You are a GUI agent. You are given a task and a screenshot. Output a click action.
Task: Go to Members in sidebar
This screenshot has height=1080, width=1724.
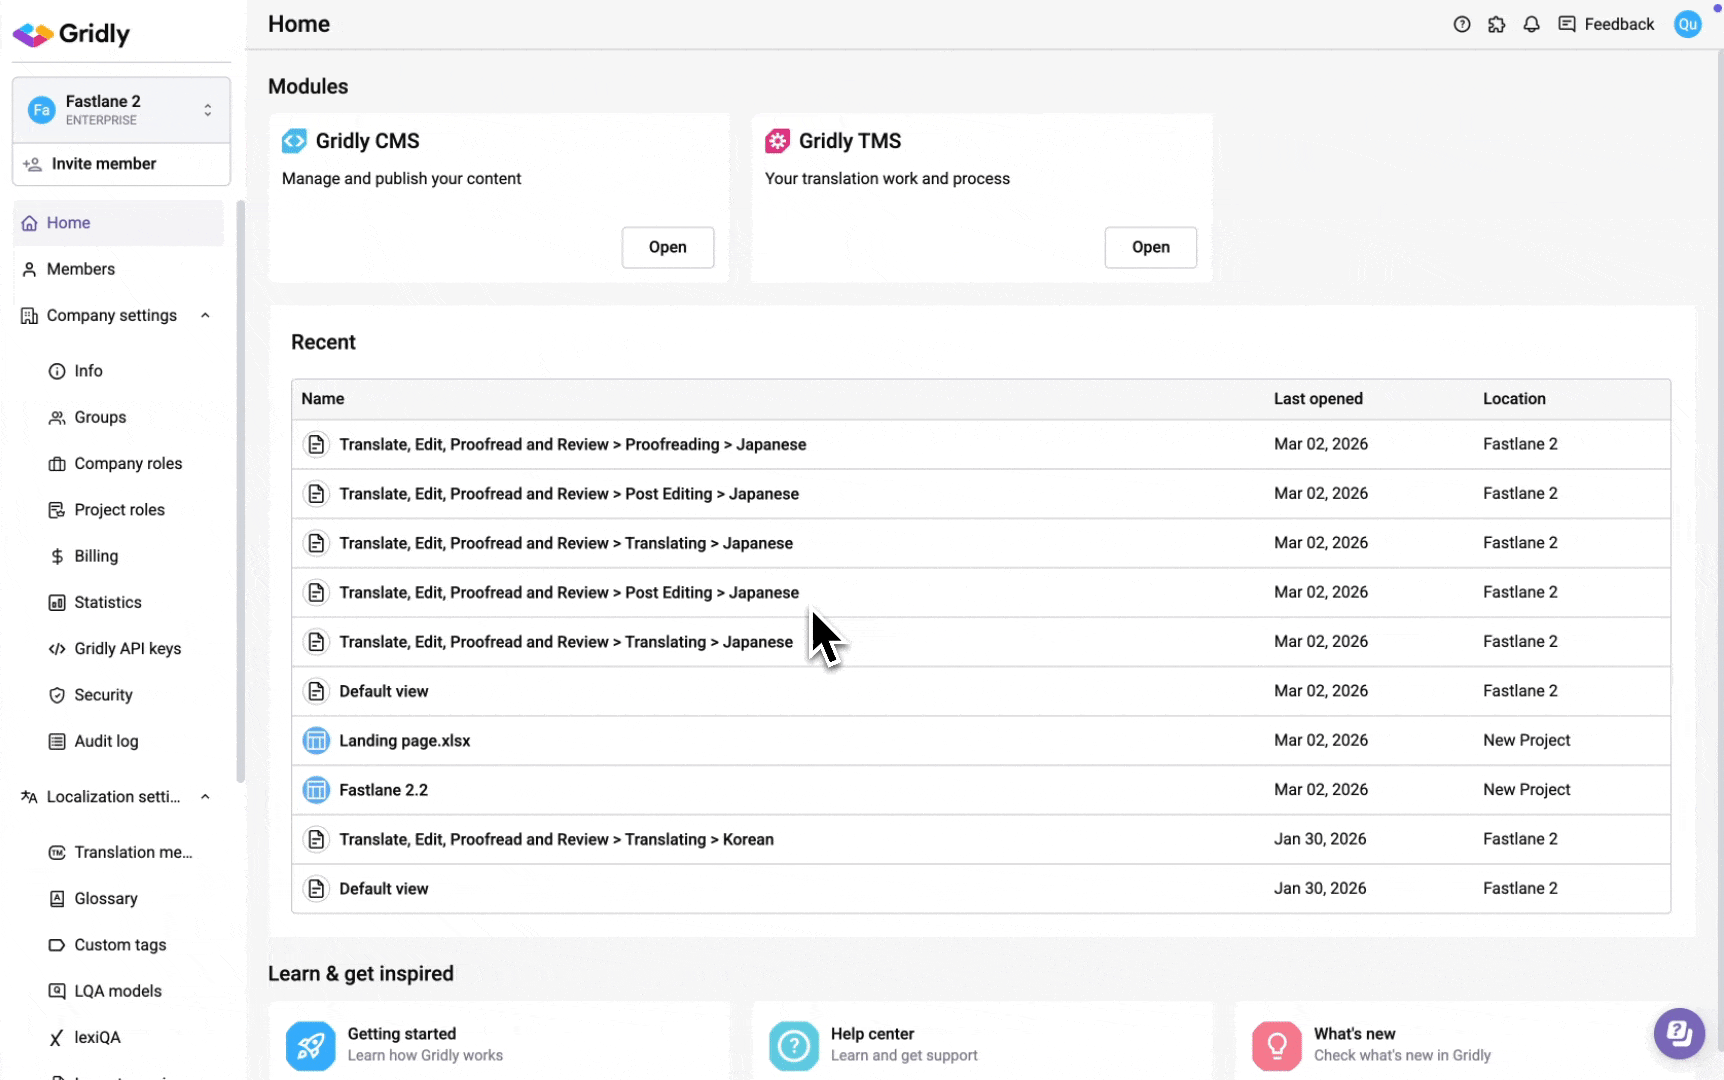[80, 269]
